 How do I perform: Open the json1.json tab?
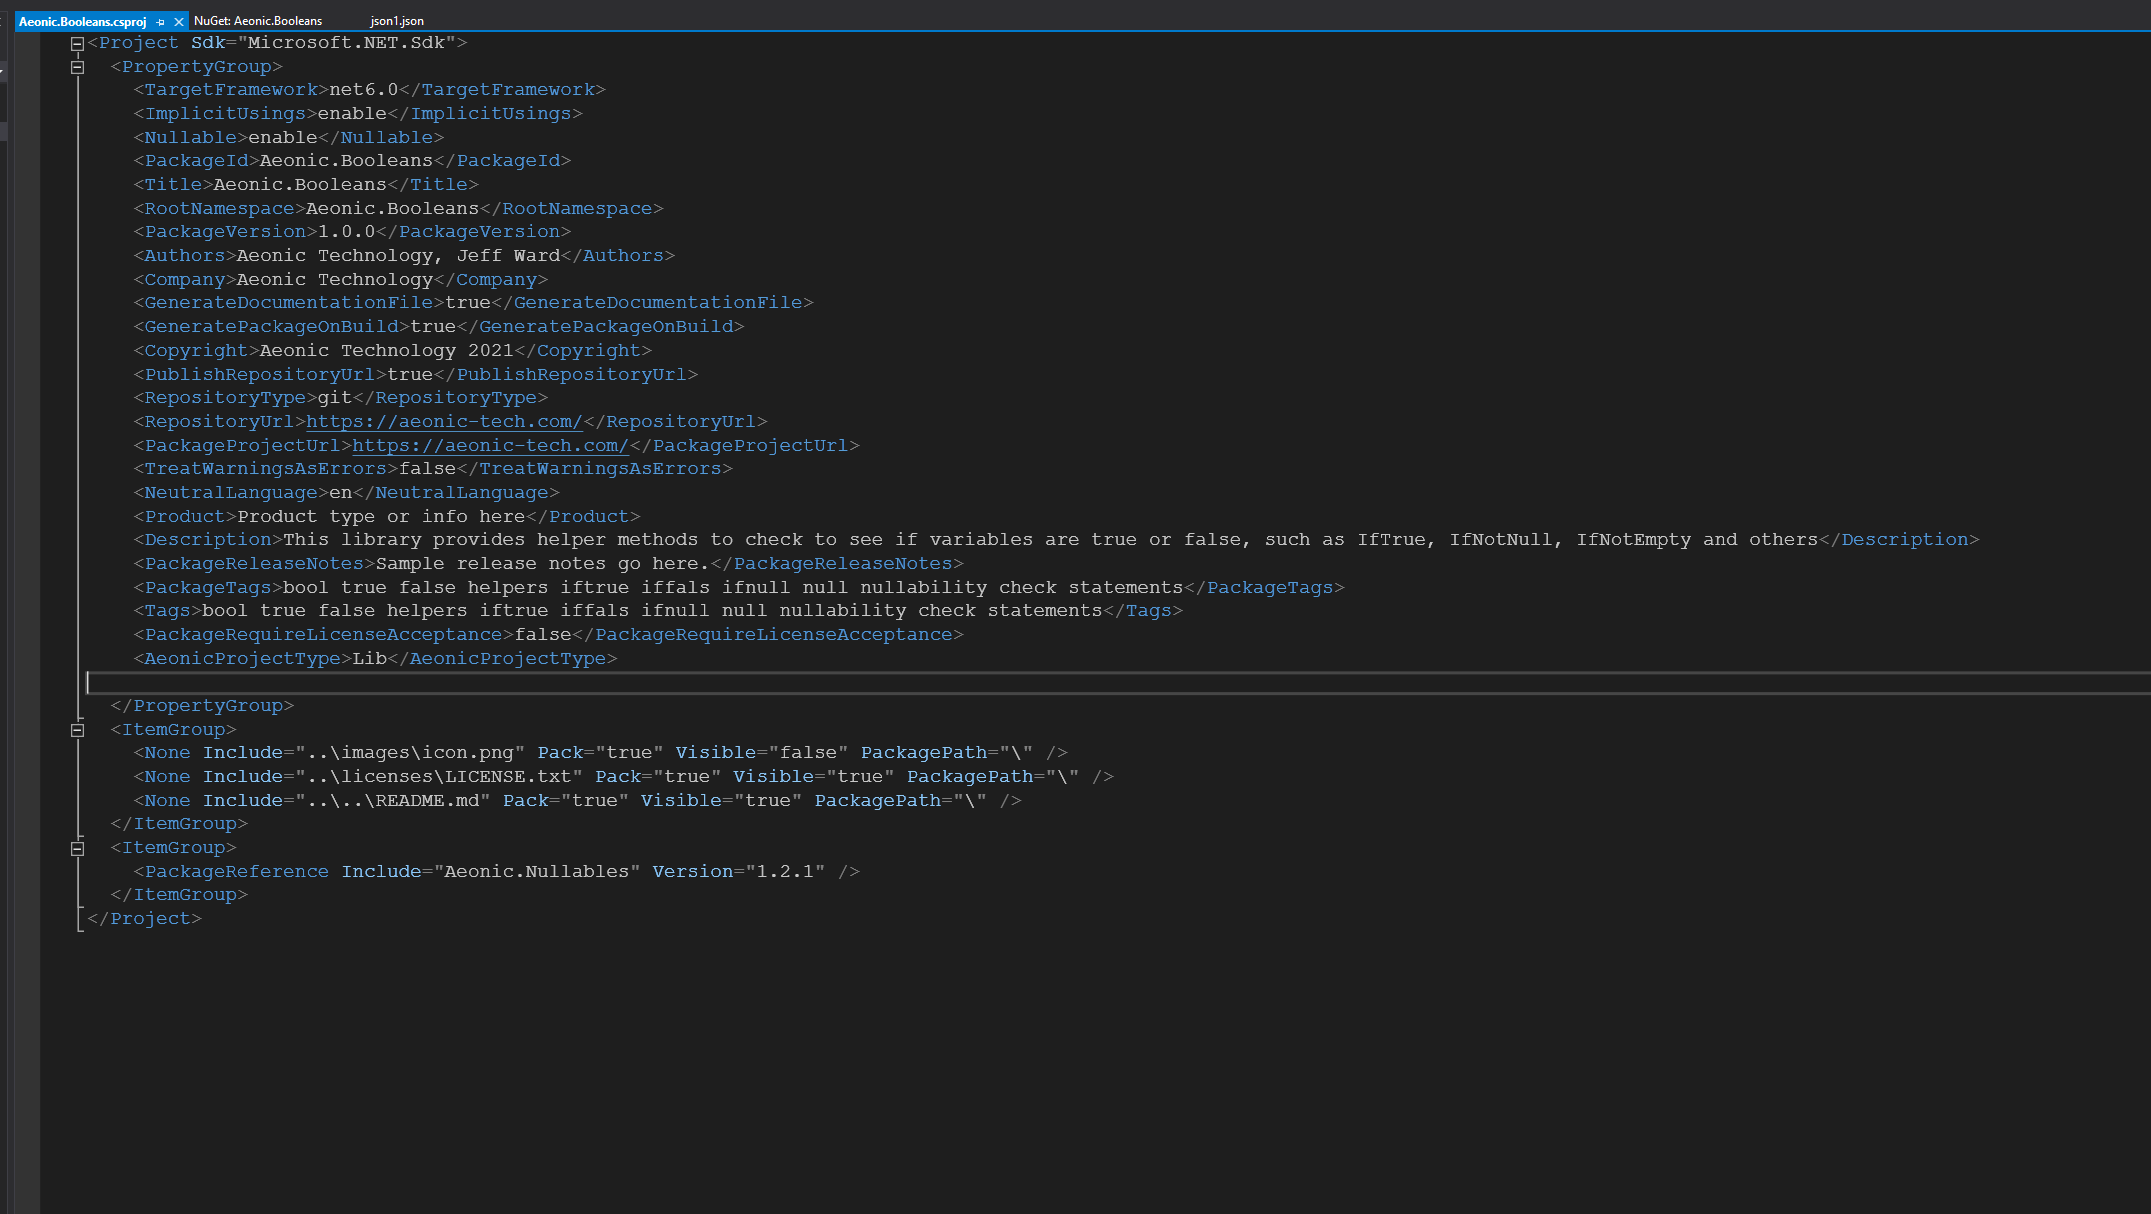[396, 20]
